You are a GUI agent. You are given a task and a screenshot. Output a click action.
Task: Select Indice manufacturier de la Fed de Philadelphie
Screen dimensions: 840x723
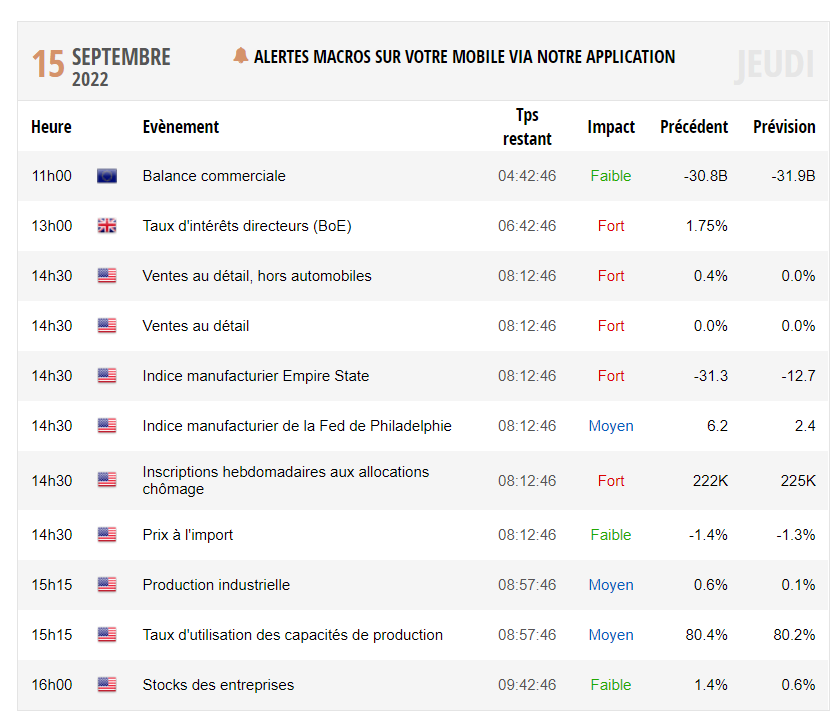click(x=296, y=426)
